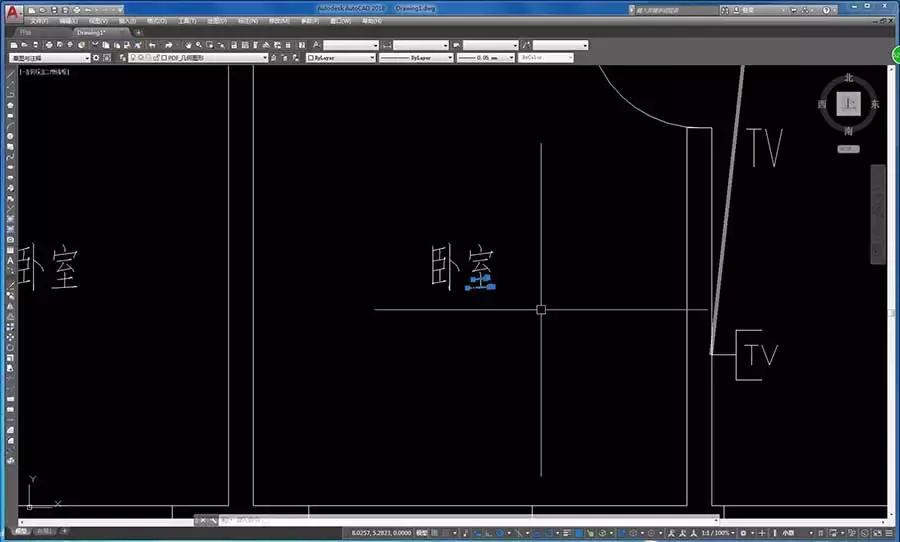
Task: Expand the ByLayer color dropdown
Action: [x=340, y=58]
